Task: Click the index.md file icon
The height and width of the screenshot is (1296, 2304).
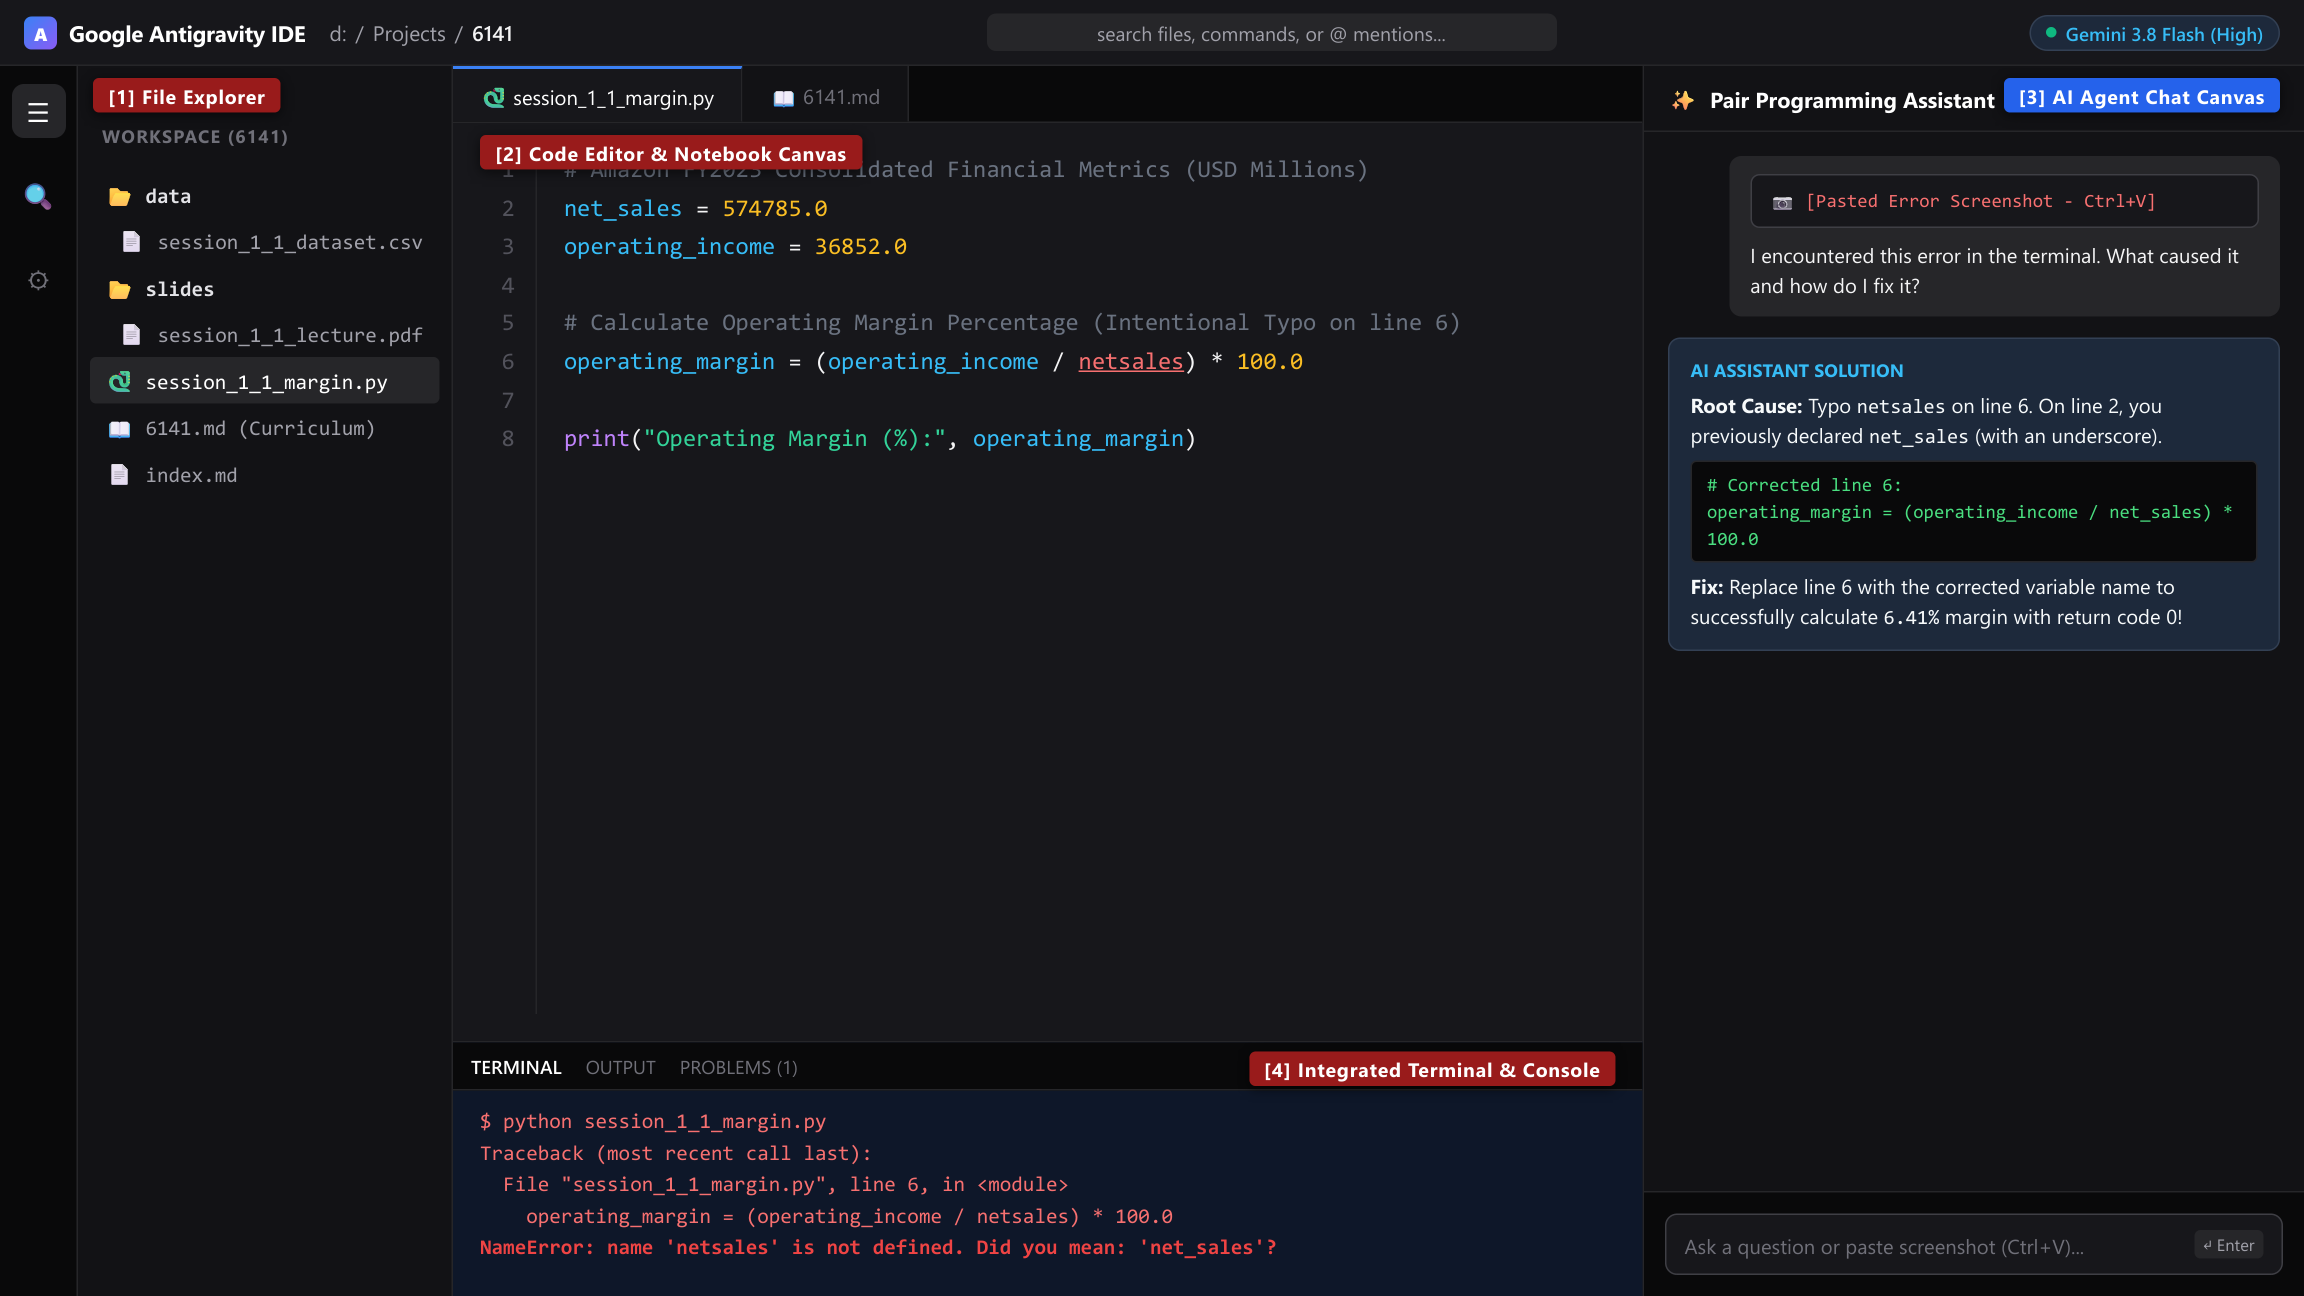Action: [120, 475]
